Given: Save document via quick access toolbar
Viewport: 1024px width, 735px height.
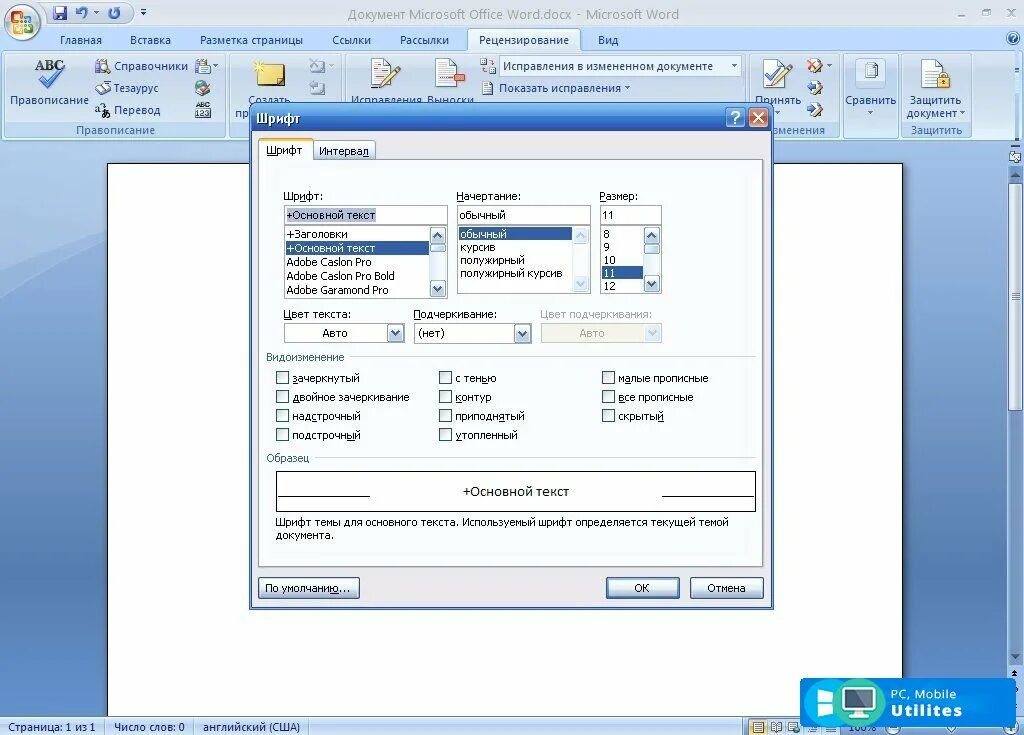Looking at the screenshot, I should [60, 12].
